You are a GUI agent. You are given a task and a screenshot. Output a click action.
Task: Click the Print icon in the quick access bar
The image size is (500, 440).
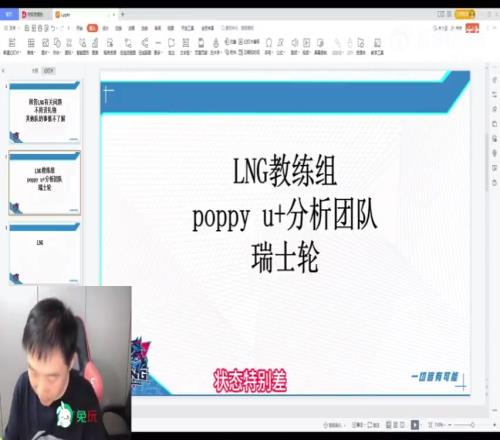pos(40,28)
